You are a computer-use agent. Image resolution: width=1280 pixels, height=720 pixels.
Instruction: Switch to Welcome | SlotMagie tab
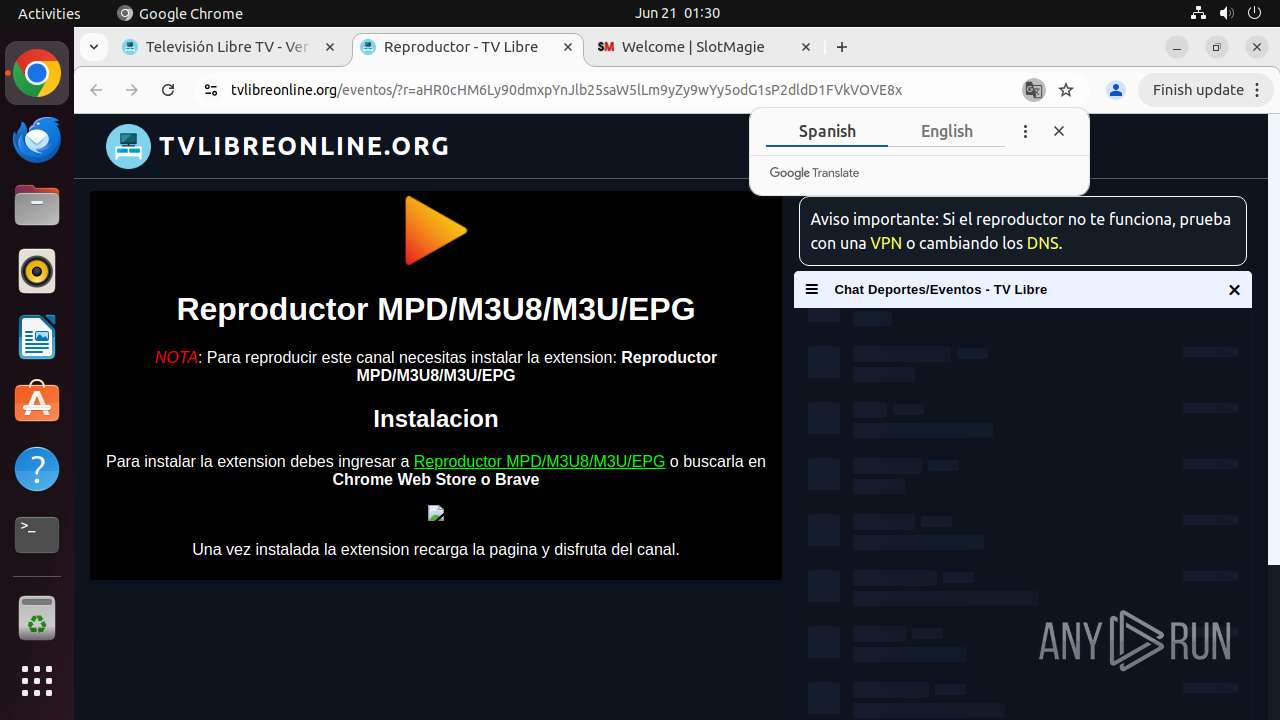point(692,47)
